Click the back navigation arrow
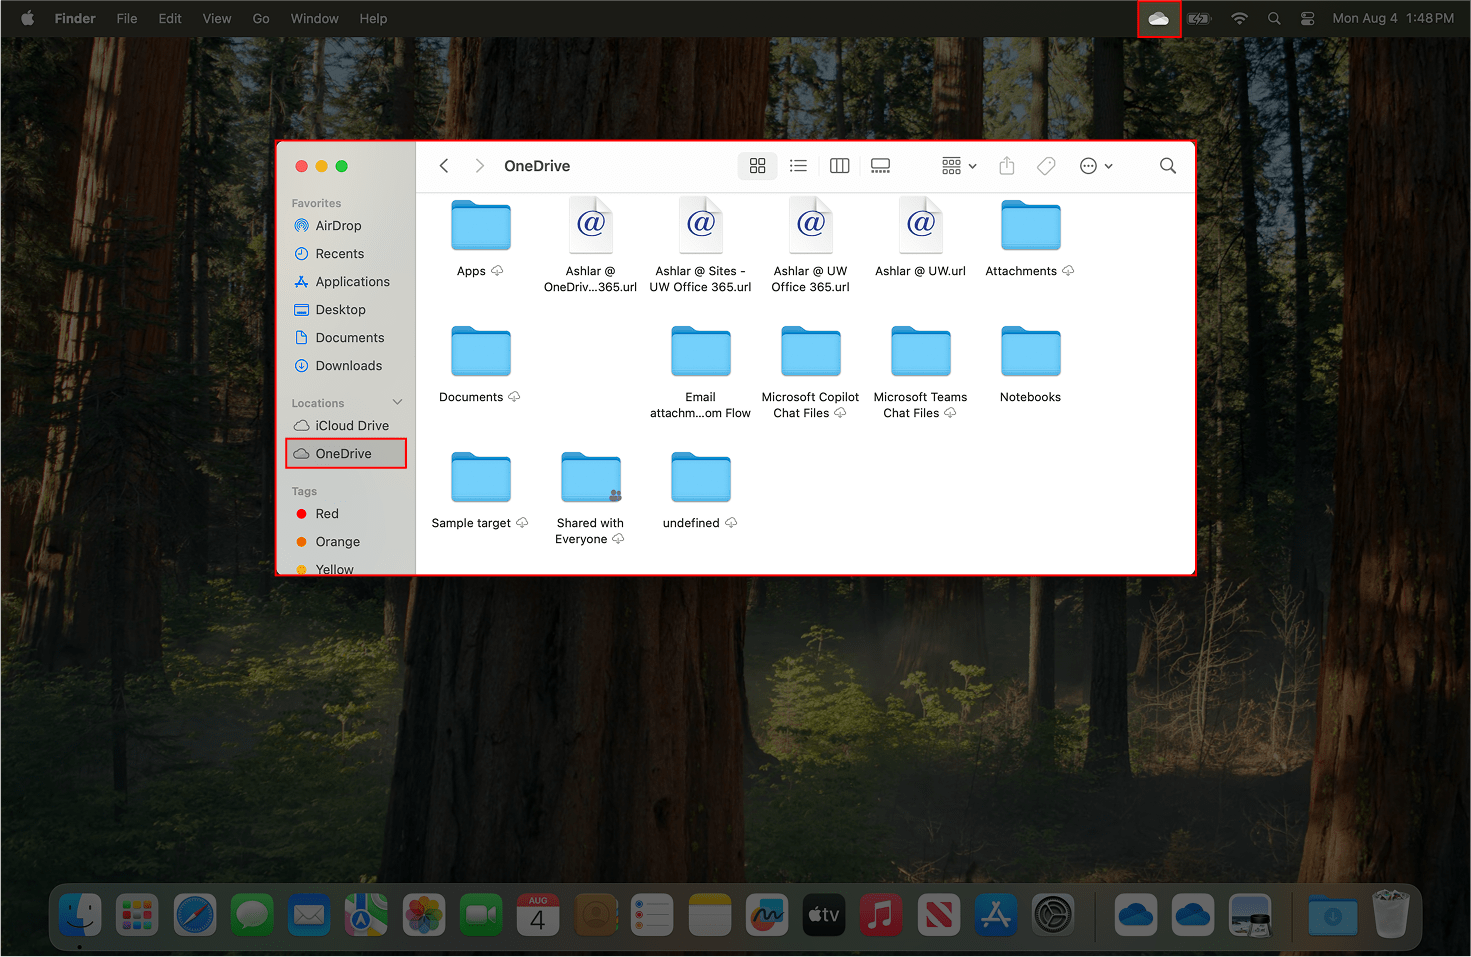The image size is (1471, 957). click(444, 165)
